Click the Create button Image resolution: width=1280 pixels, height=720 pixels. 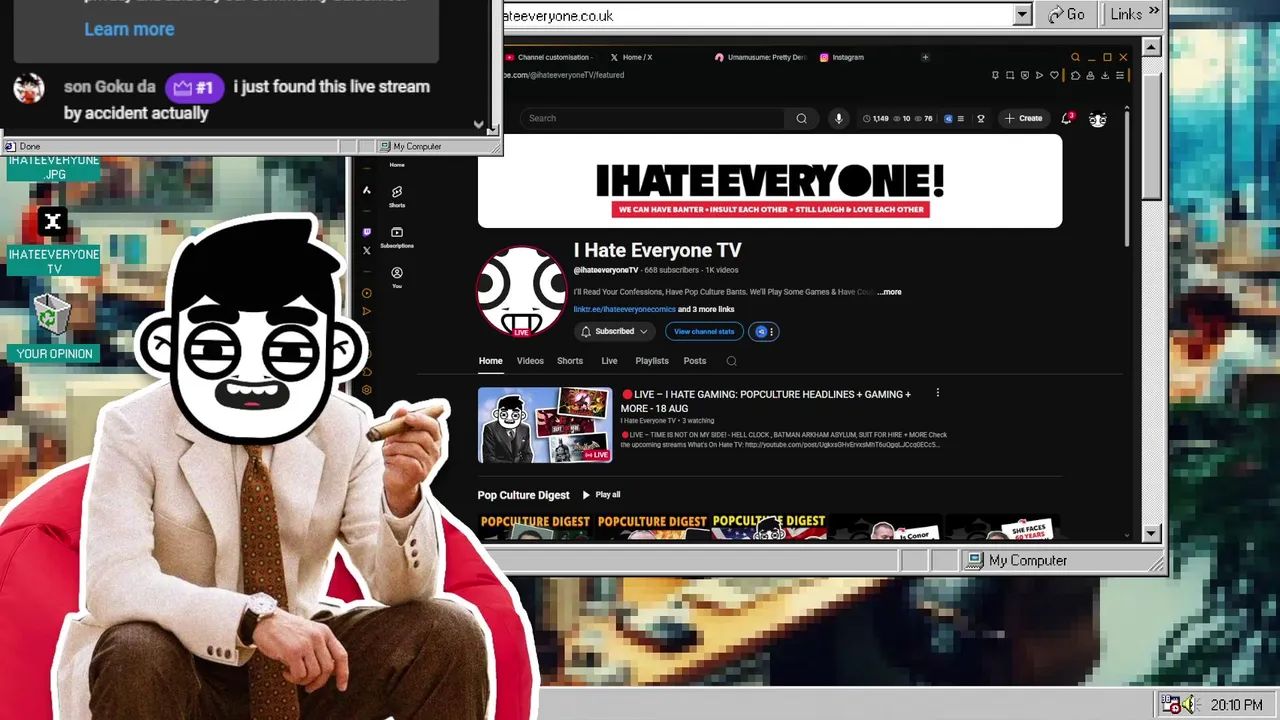[1023, 118]
